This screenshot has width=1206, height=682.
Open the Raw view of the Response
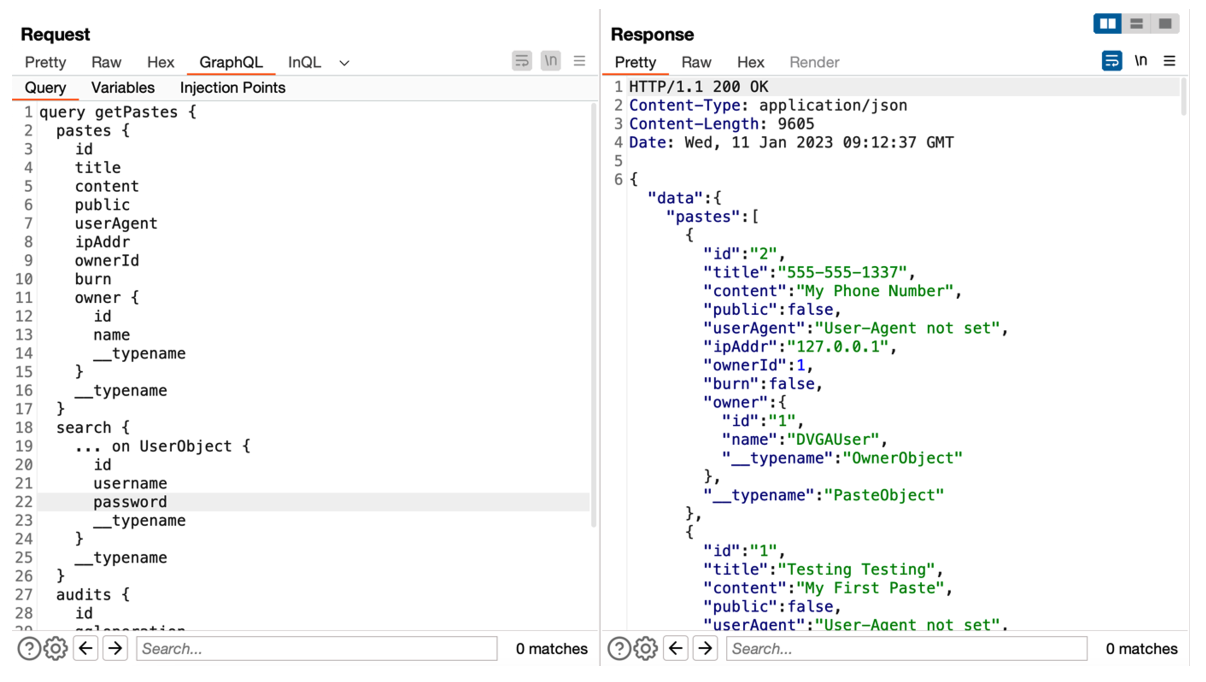[x=696, y=62]
